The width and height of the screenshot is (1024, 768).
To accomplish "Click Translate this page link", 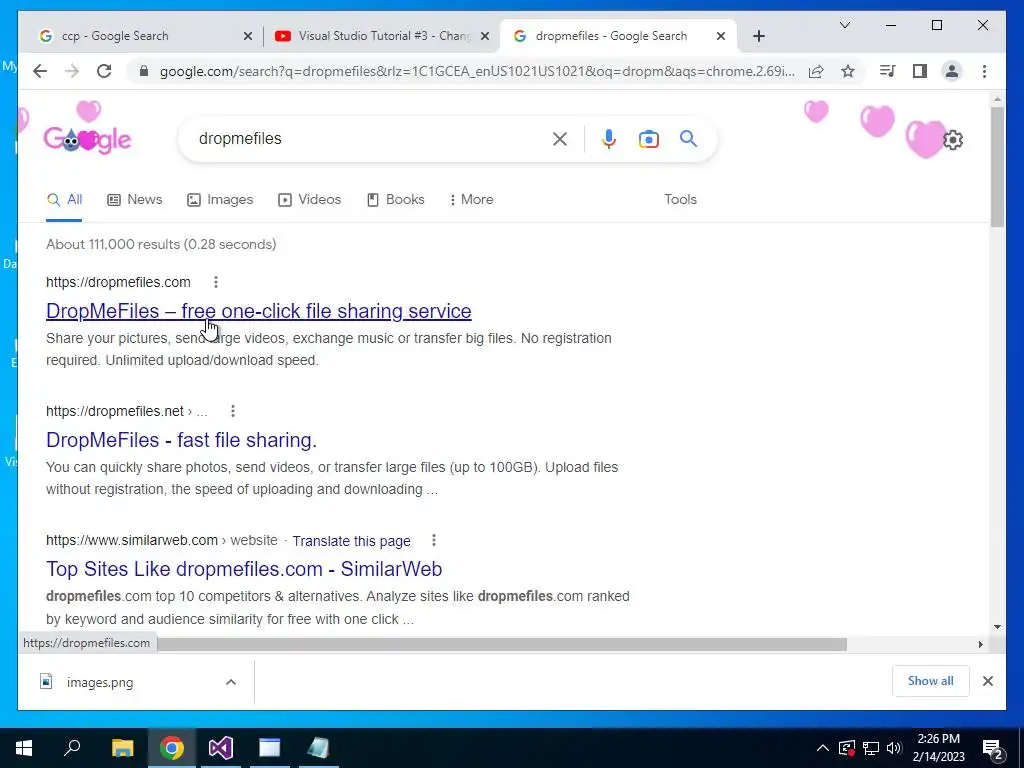I will 351,541.
